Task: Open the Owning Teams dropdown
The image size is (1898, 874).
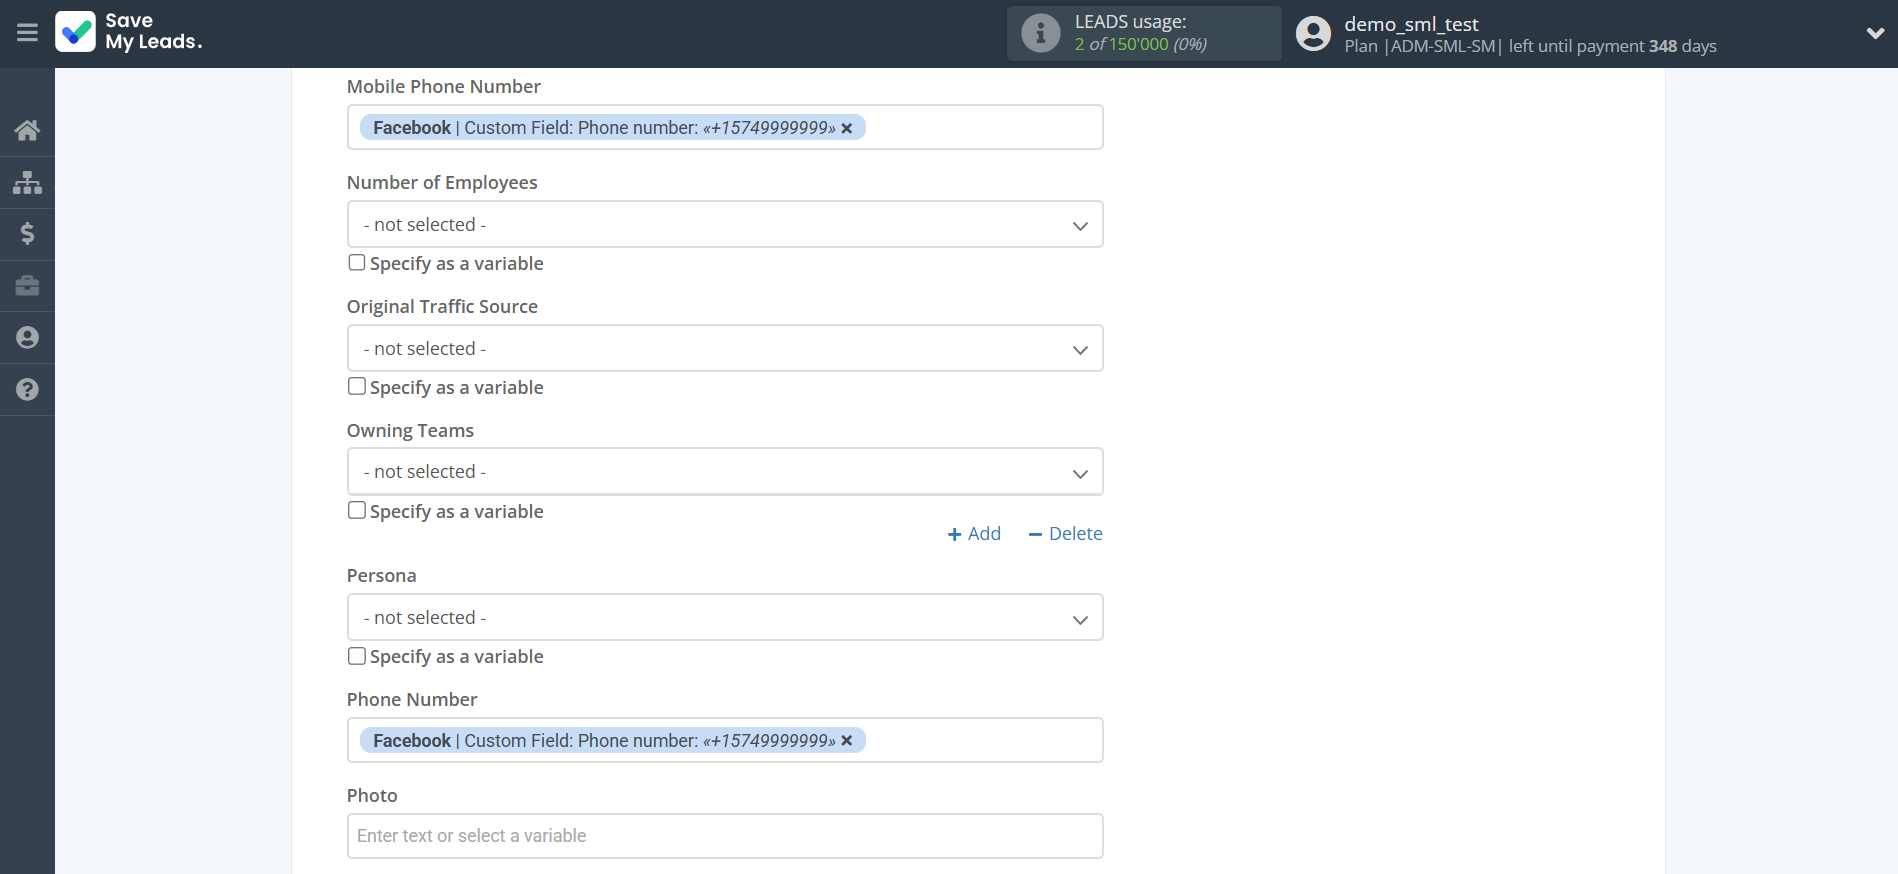Action: [x=724, y=472]
